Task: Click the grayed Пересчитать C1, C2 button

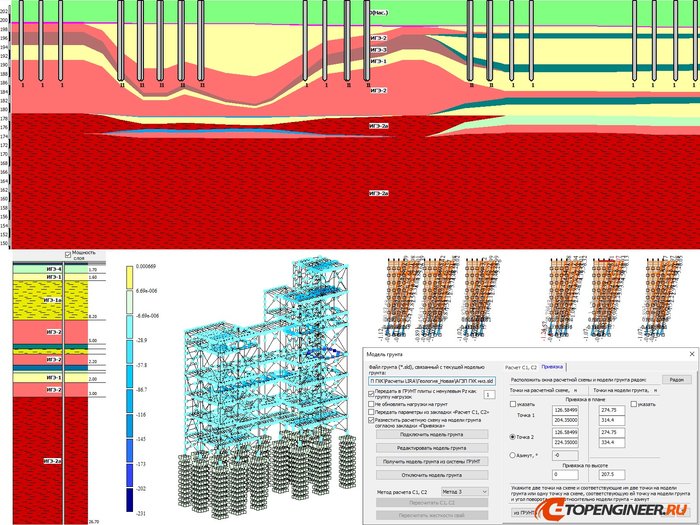Action: (x=432, y=503)
